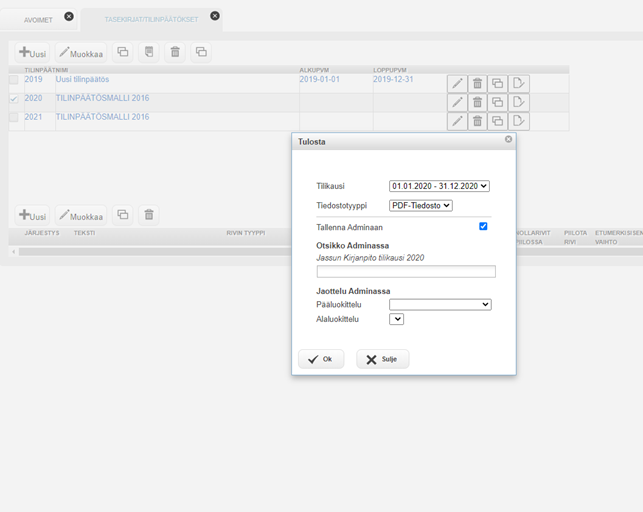Uncheck Tallenna Adminaan checkbox
Viewport: 643px width, 512px height.
coord(483,226)
